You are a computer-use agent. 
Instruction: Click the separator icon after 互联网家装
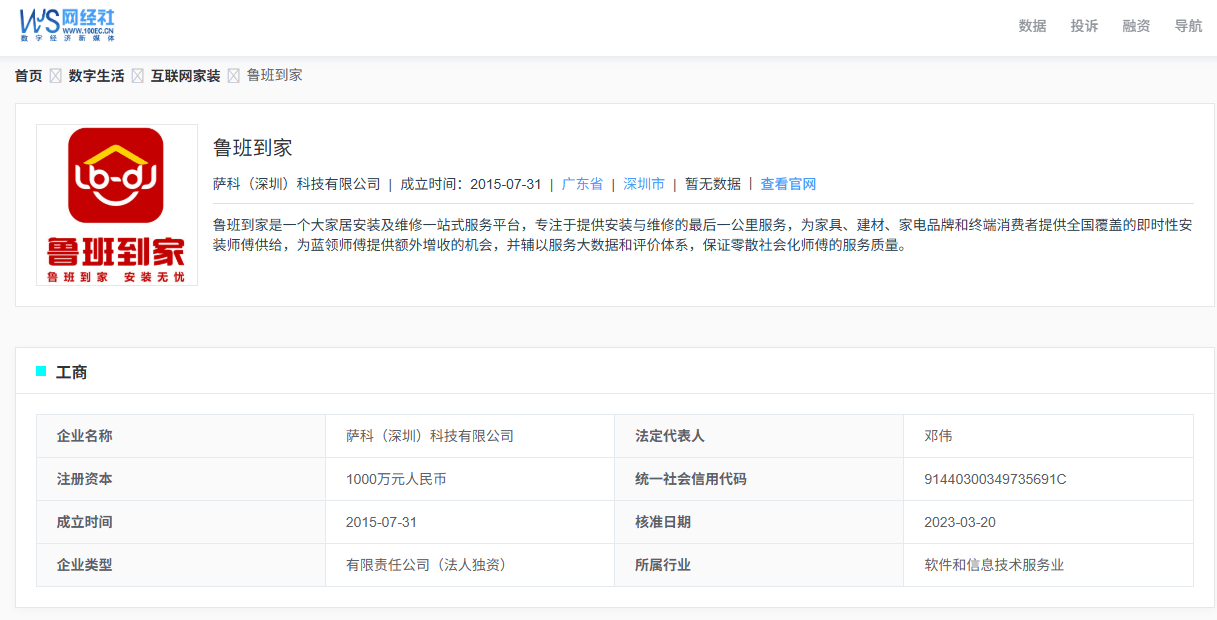pyautogui.click(x=234, y=76)
